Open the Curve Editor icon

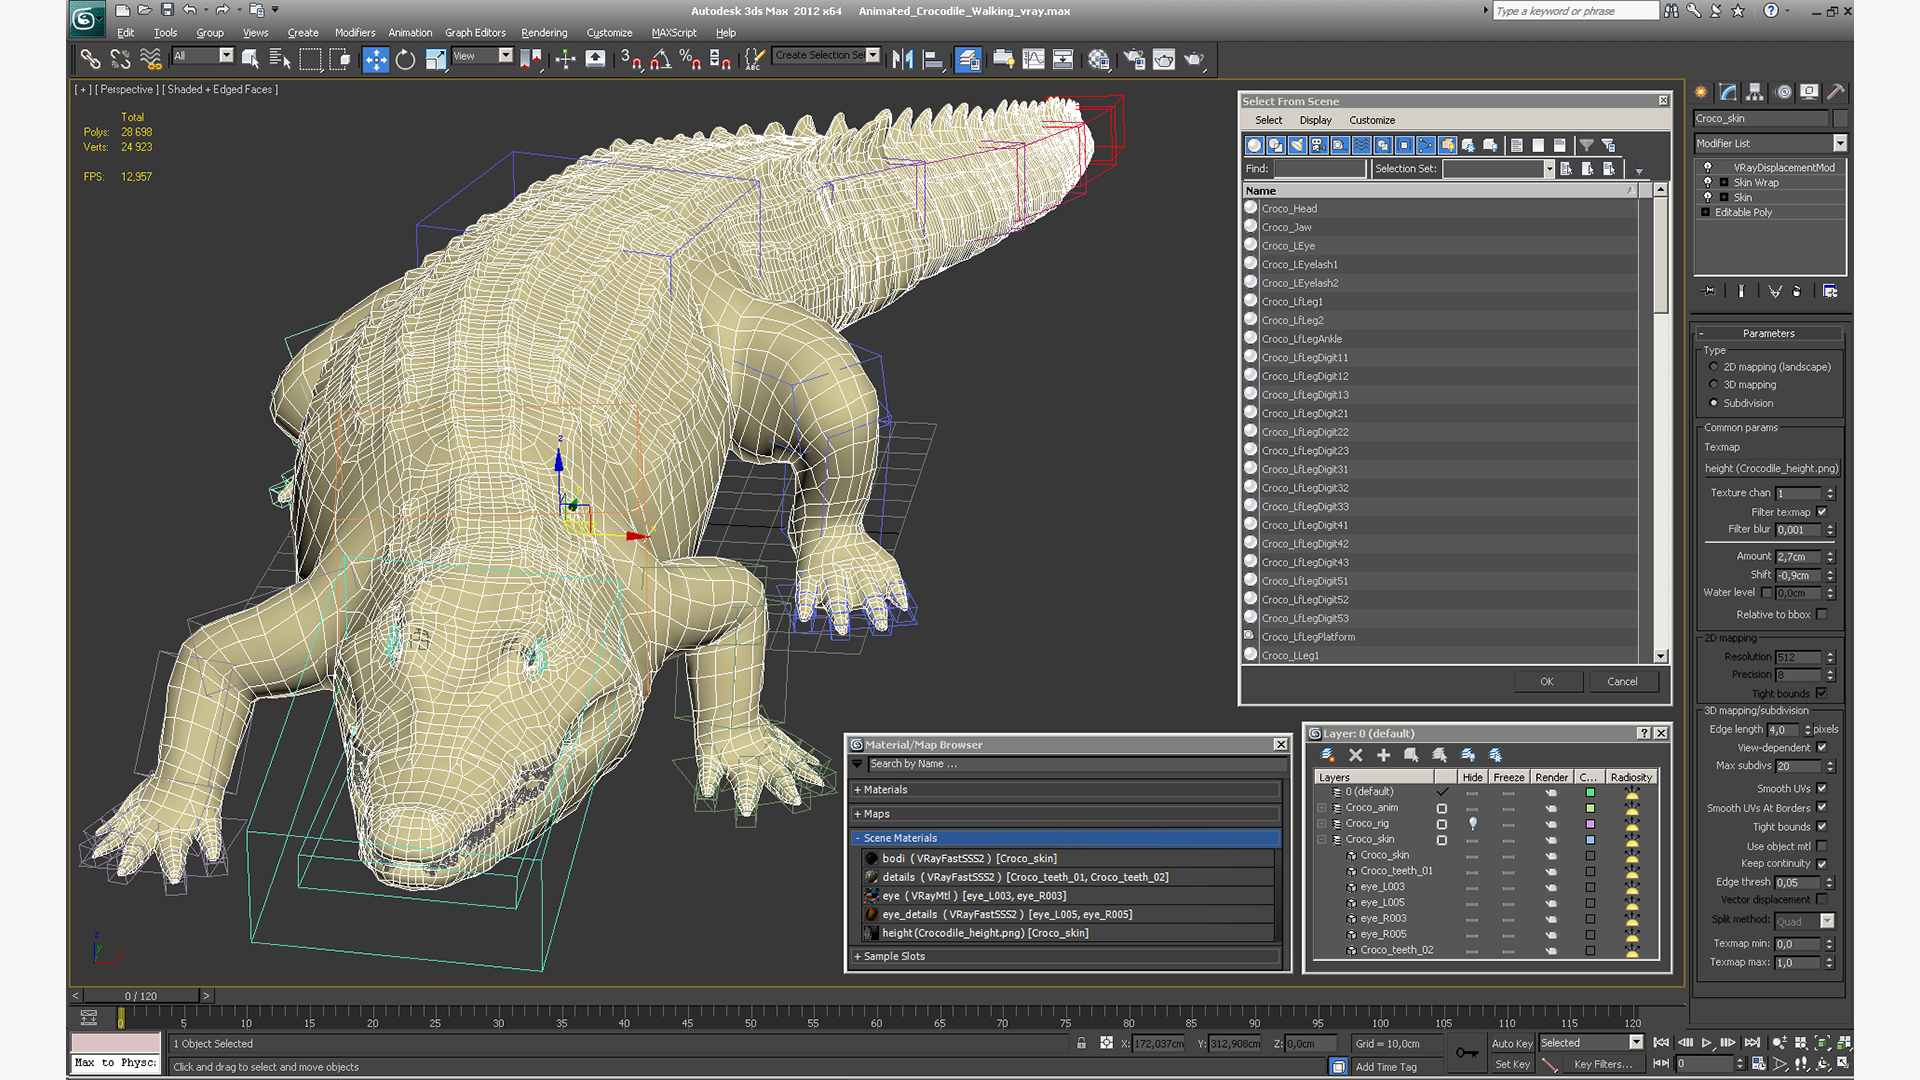coord(1033,60)
